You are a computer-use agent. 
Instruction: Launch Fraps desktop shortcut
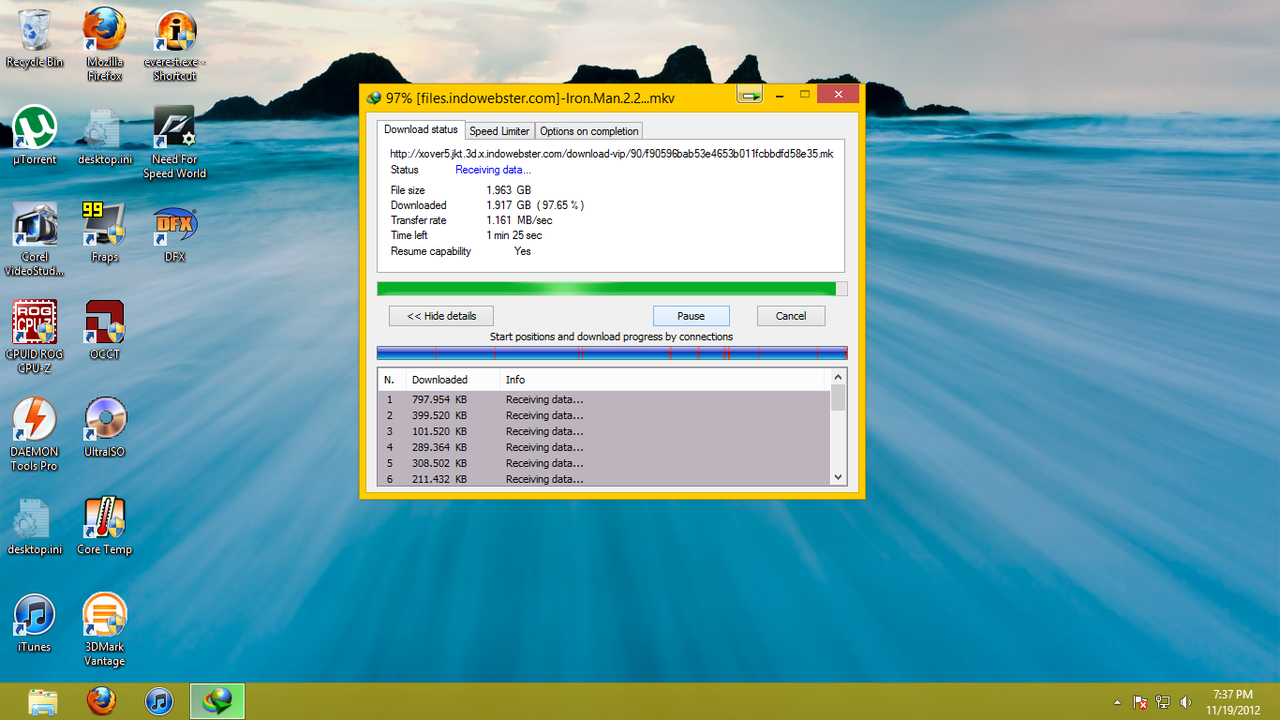click(x=104, y=233)
